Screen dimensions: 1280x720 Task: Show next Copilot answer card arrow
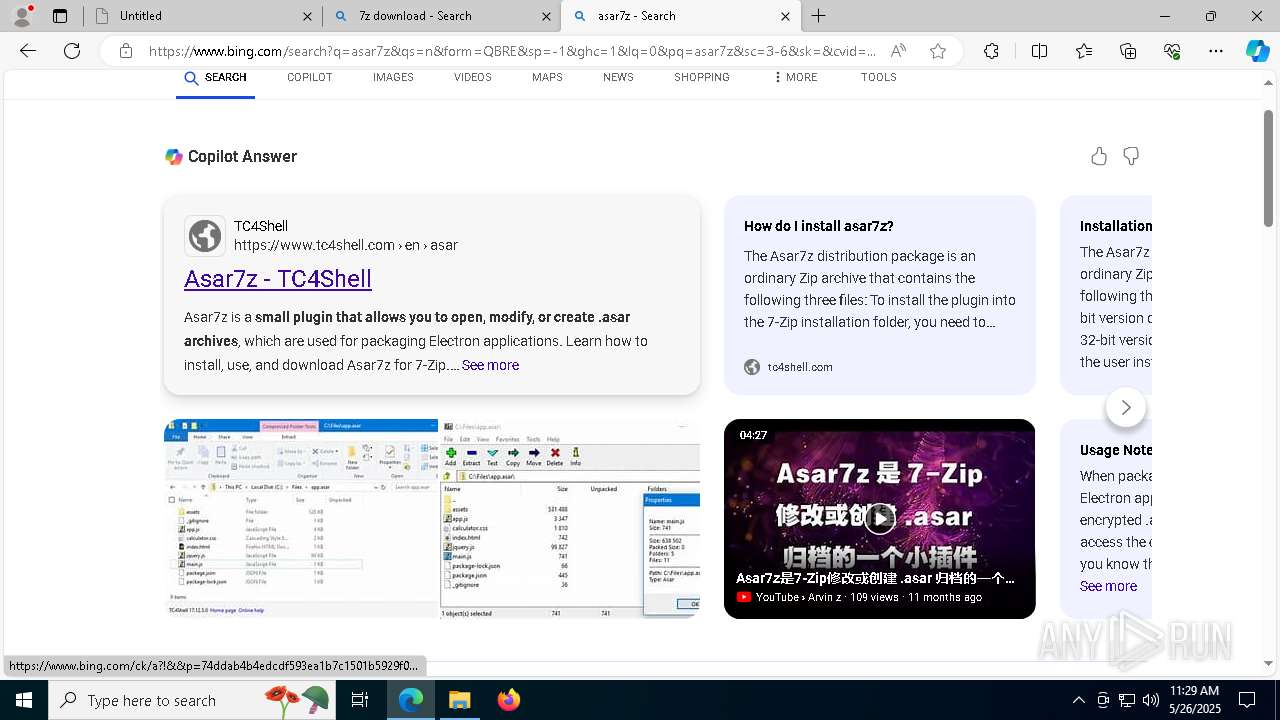[x=1126, y=407]
